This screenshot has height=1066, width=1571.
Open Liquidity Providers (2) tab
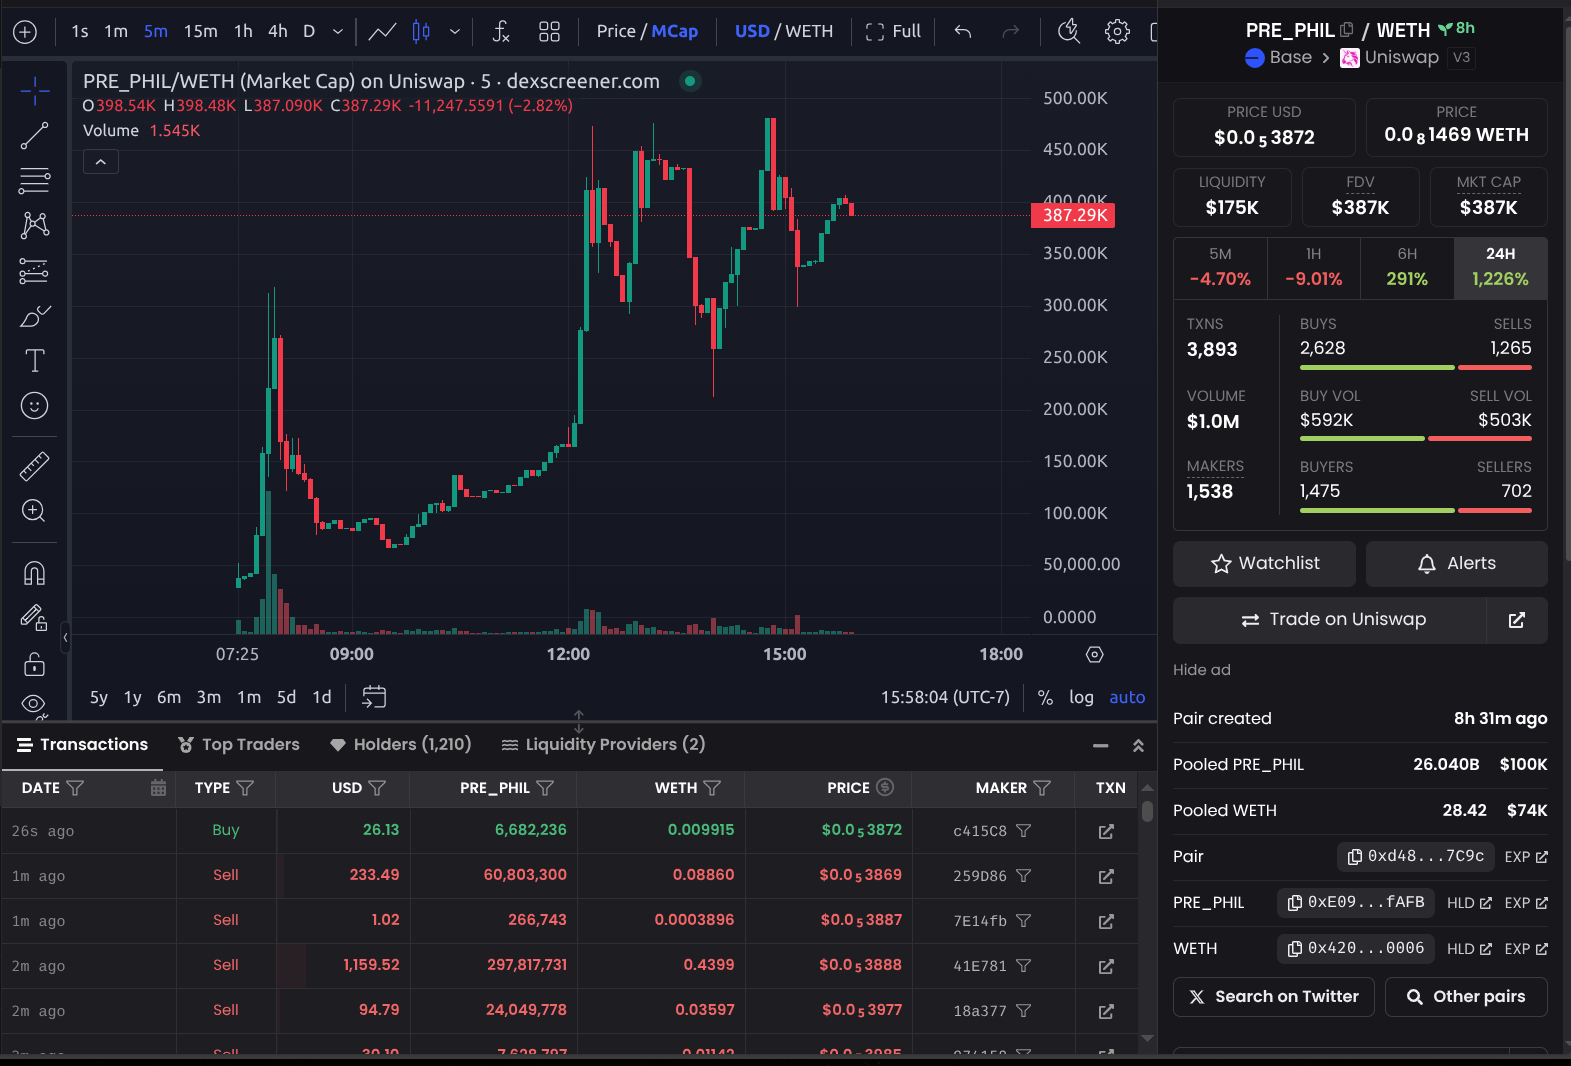tap(603, 744)
